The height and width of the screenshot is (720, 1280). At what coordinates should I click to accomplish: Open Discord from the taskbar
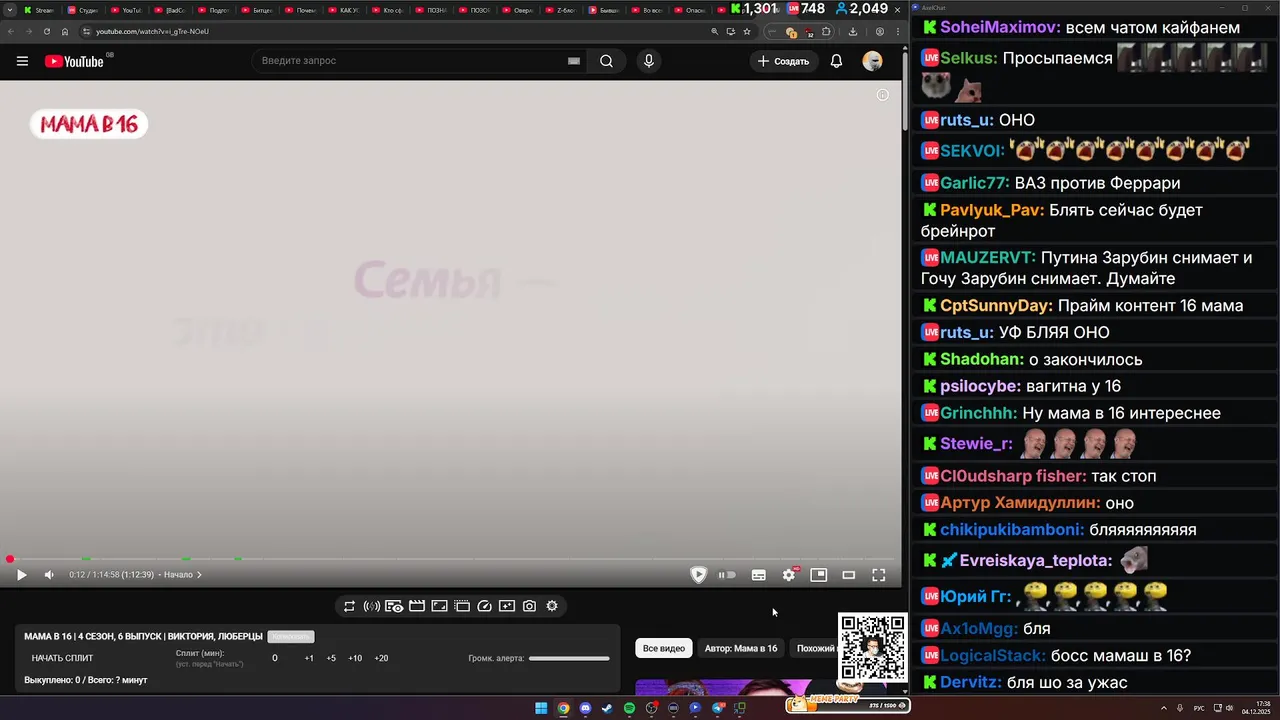(x=585, y=708)
